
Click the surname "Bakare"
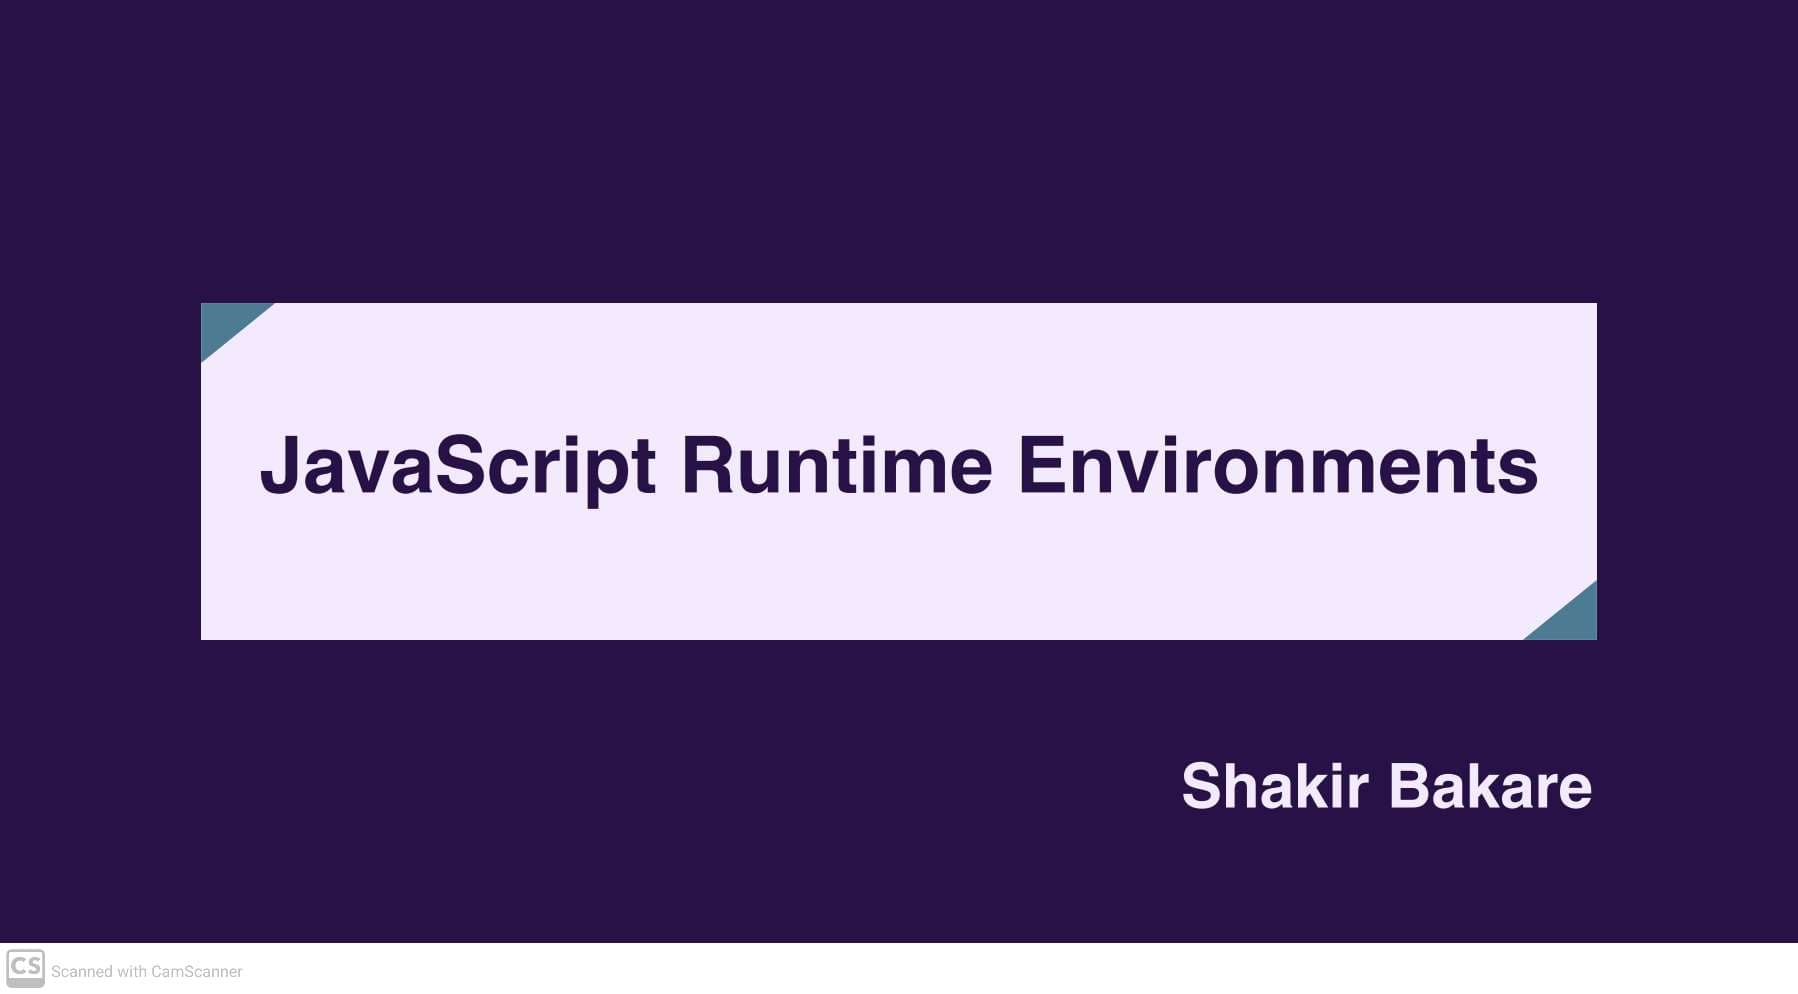pyautogui.click(x=1490, y=786)
